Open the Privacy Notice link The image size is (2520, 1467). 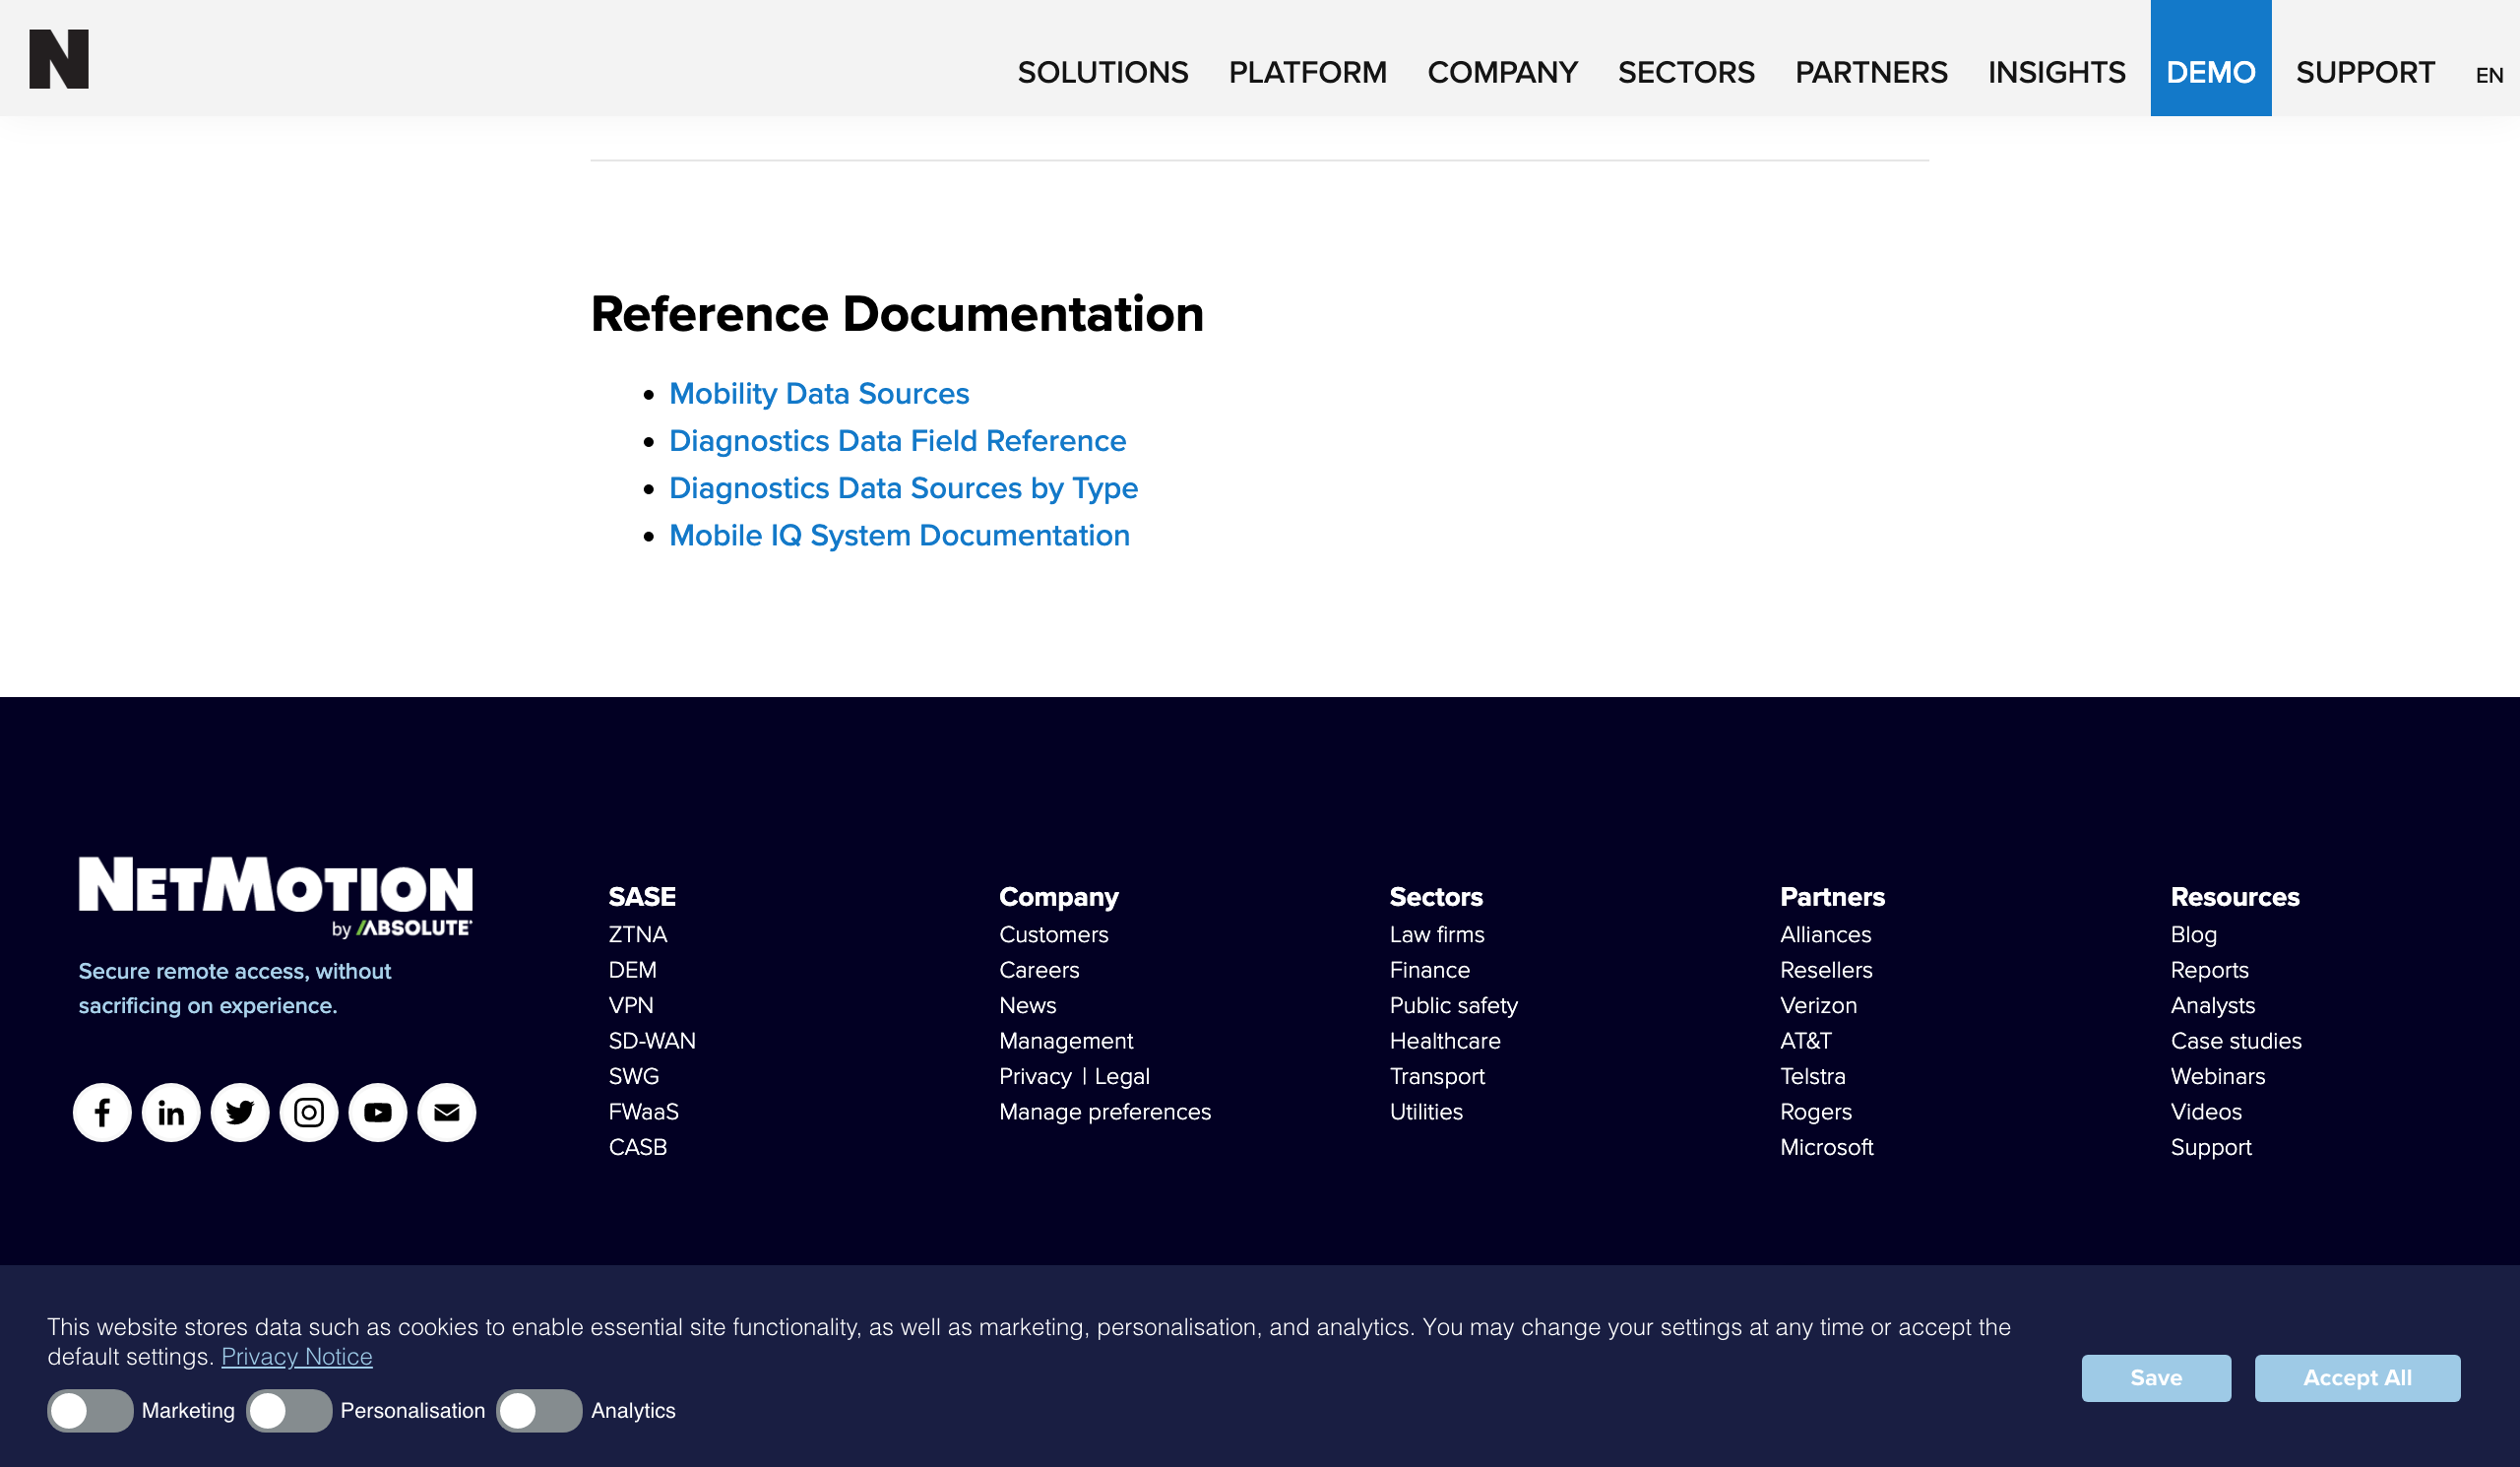(297, 1357)
